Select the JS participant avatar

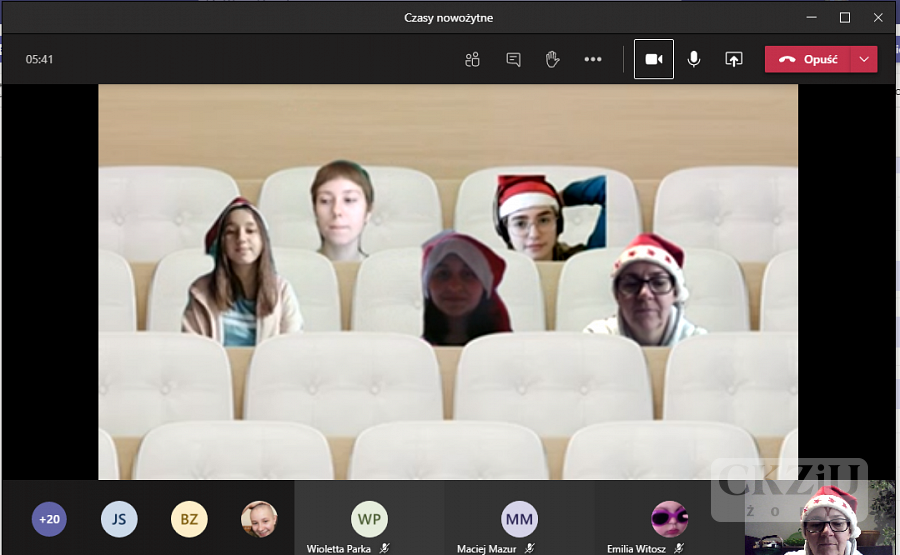pyautogui.click(x=119, y=519)
